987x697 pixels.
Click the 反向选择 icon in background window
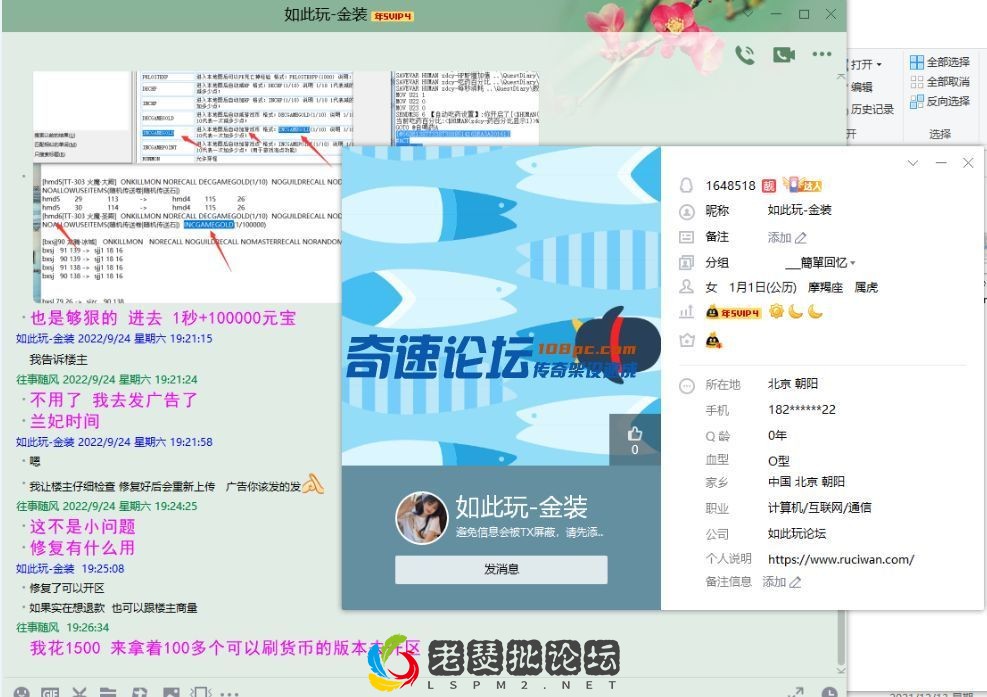pyautogui.click(x=916, y=101)
